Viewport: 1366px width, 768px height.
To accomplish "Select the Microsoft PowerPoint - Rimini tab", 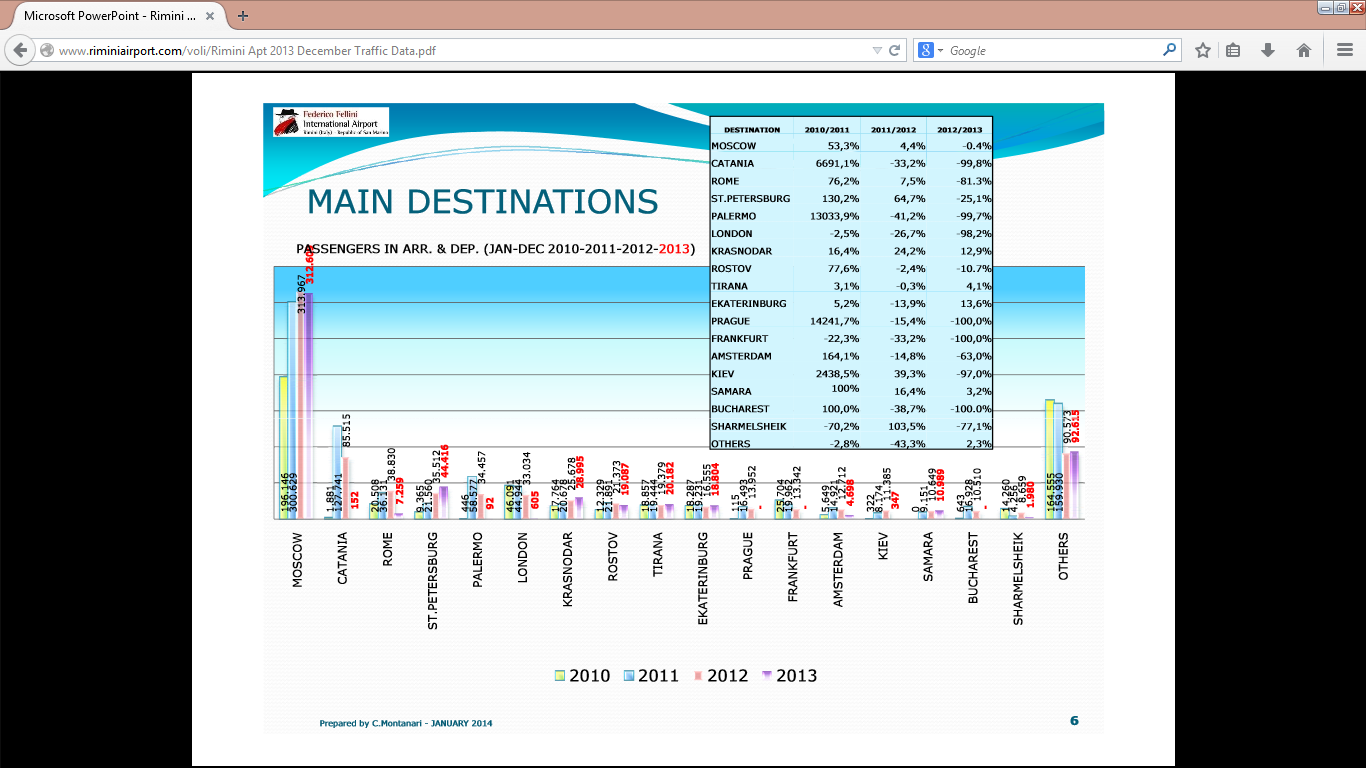I will pos(110,16).
